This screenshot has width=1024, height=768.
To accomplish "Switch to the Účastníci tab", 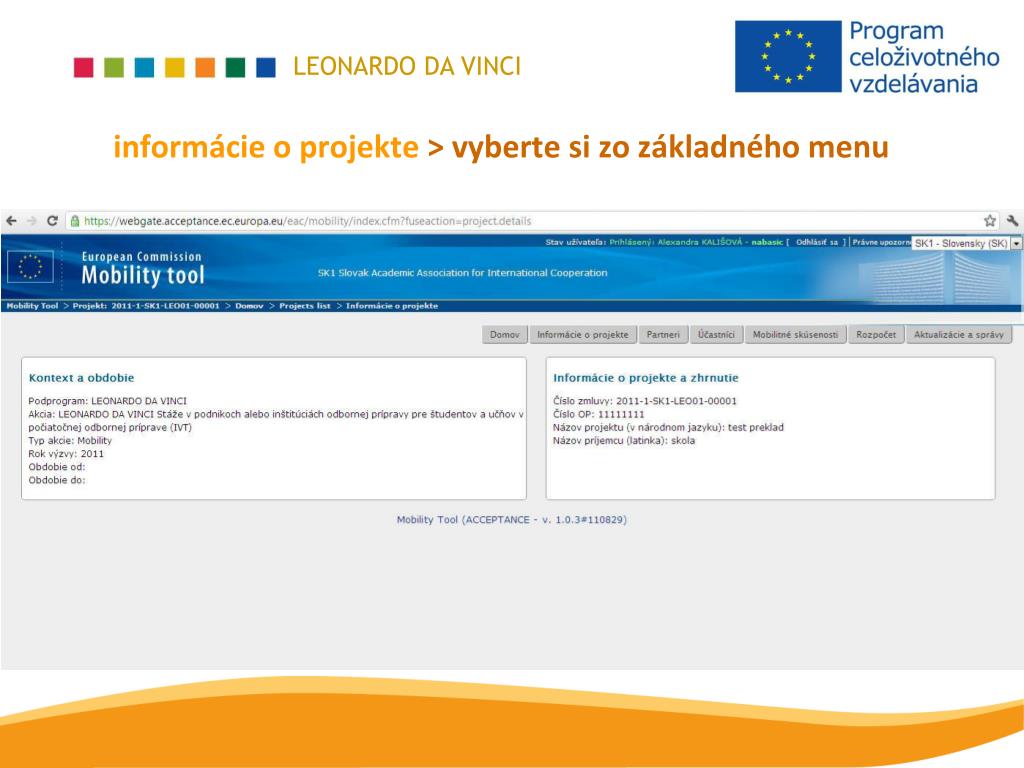I will click(716, 334).
